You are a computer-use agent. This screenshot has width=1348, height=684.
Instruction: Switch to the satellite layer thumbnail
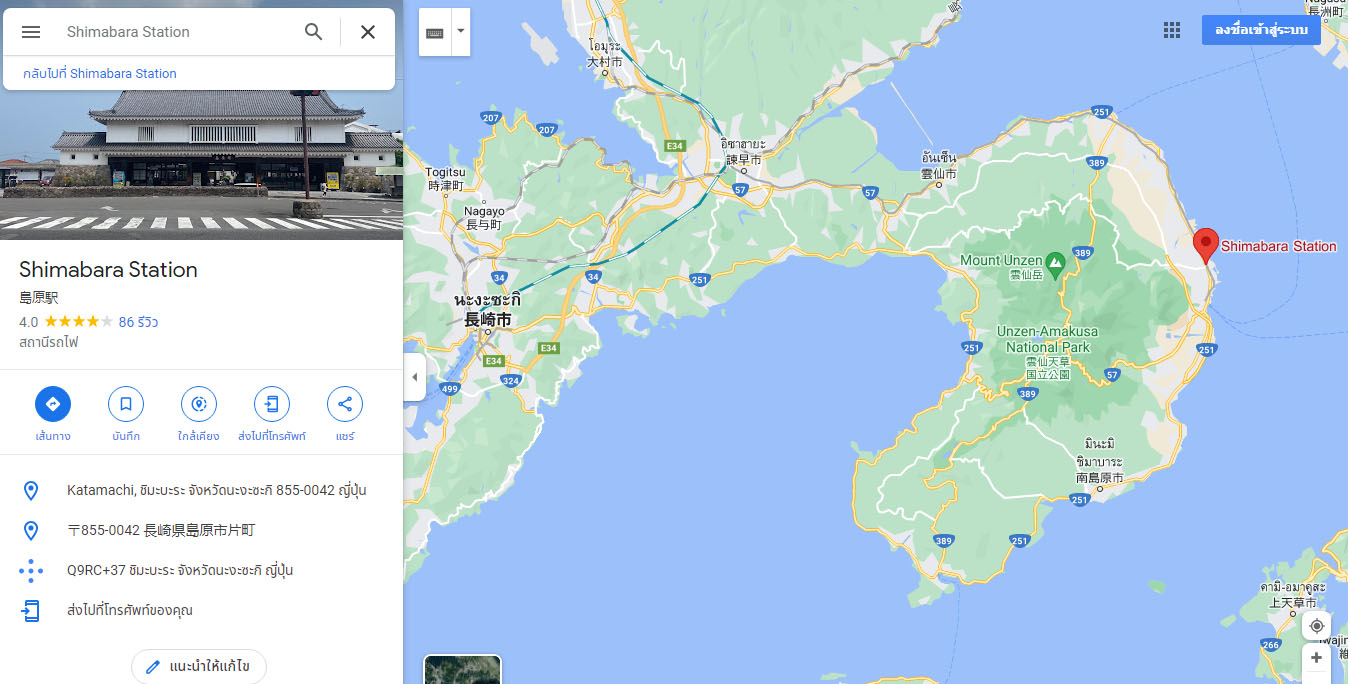click(x=462, y=669)
